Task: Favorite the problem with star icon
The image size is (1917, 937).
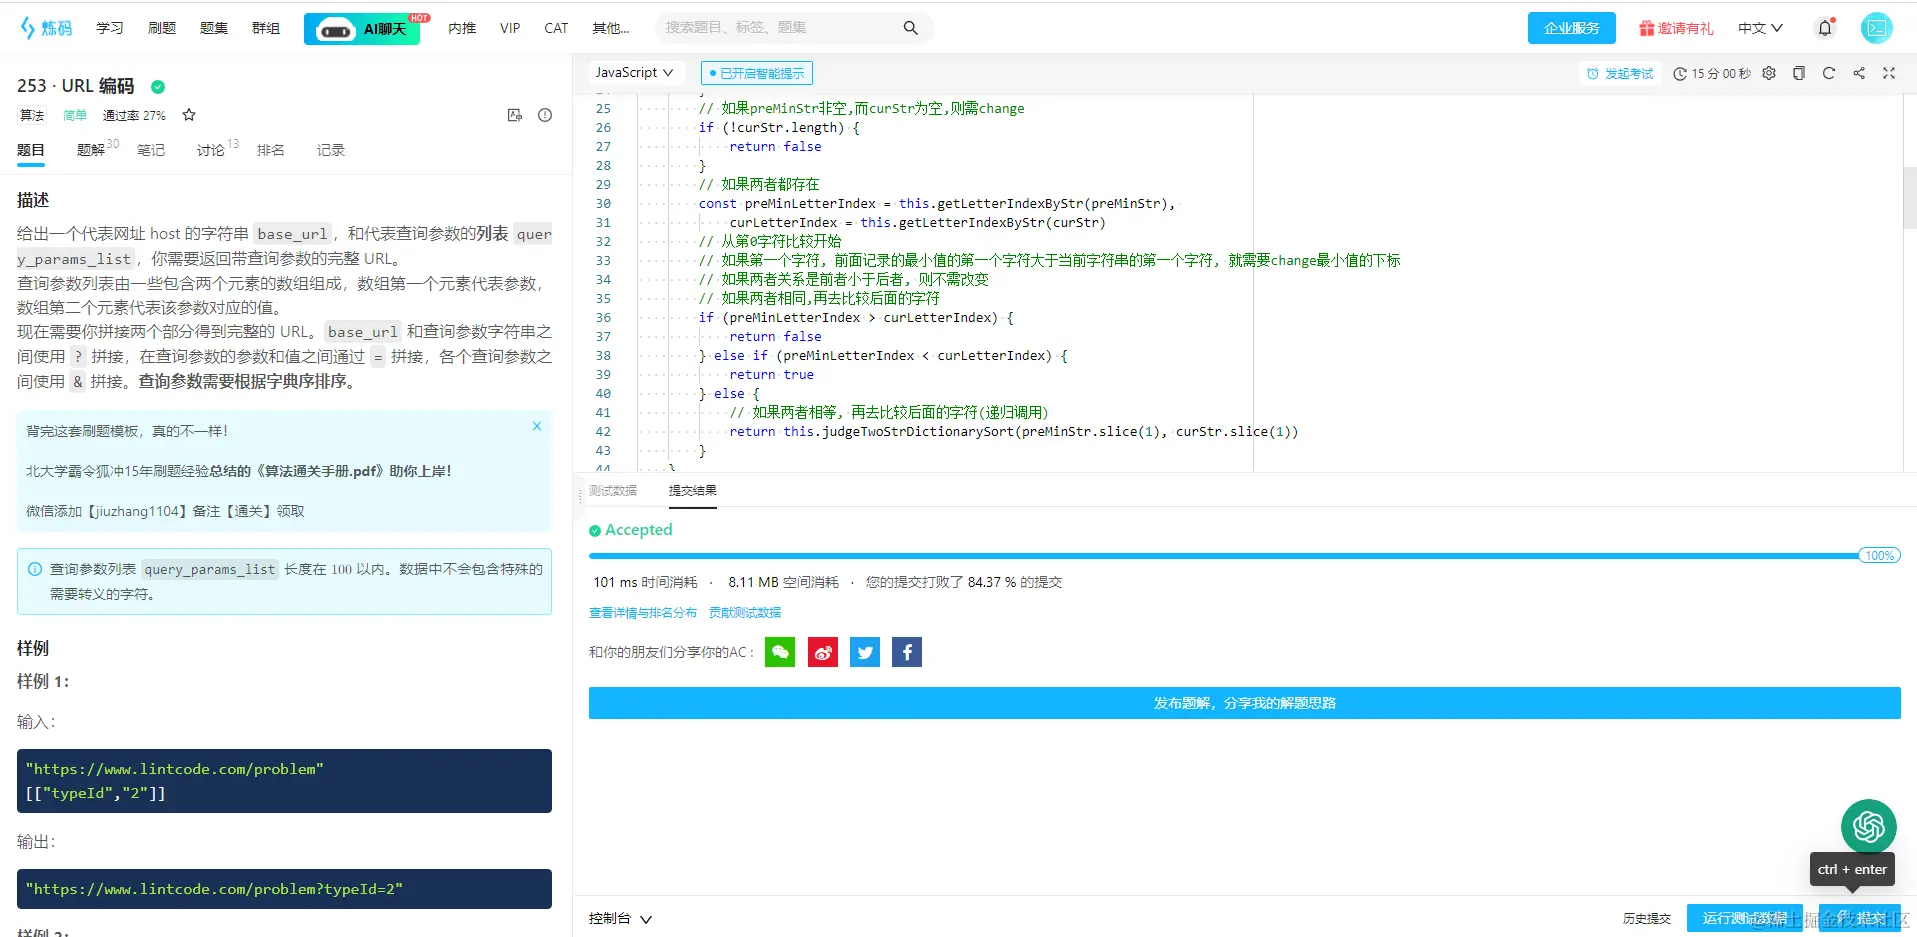Action: (x=189, y=115)
